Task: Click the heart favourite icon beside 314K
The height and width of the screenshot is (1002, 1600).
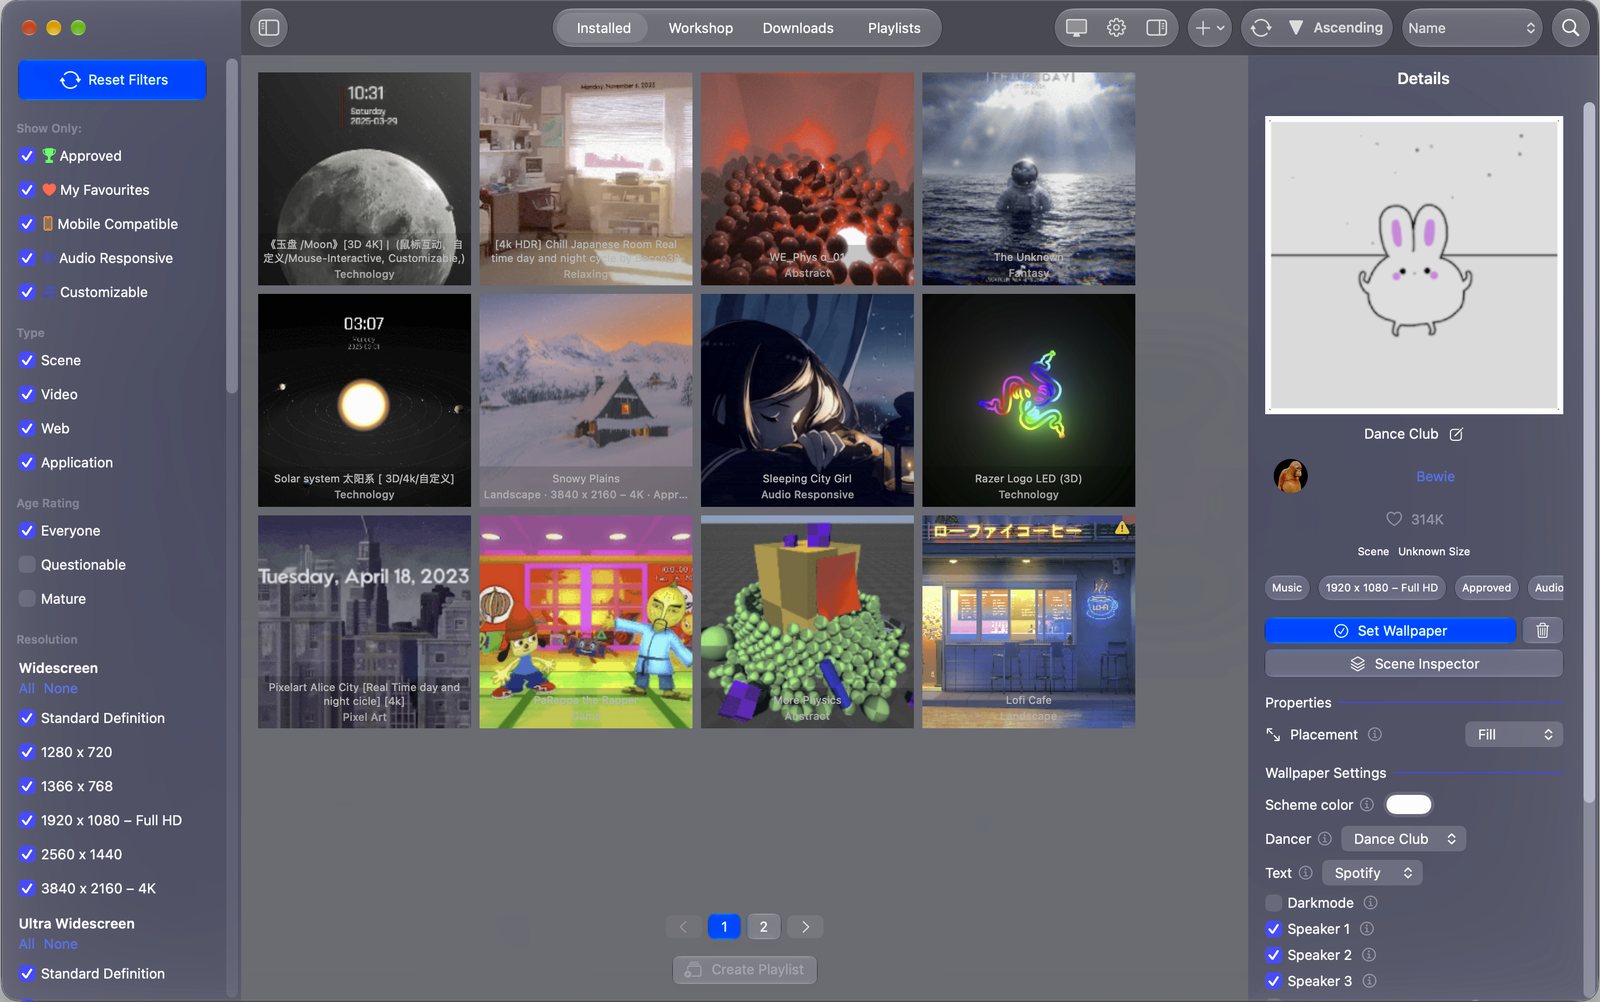Action: pyautogui.click(x=1394, y=519)
